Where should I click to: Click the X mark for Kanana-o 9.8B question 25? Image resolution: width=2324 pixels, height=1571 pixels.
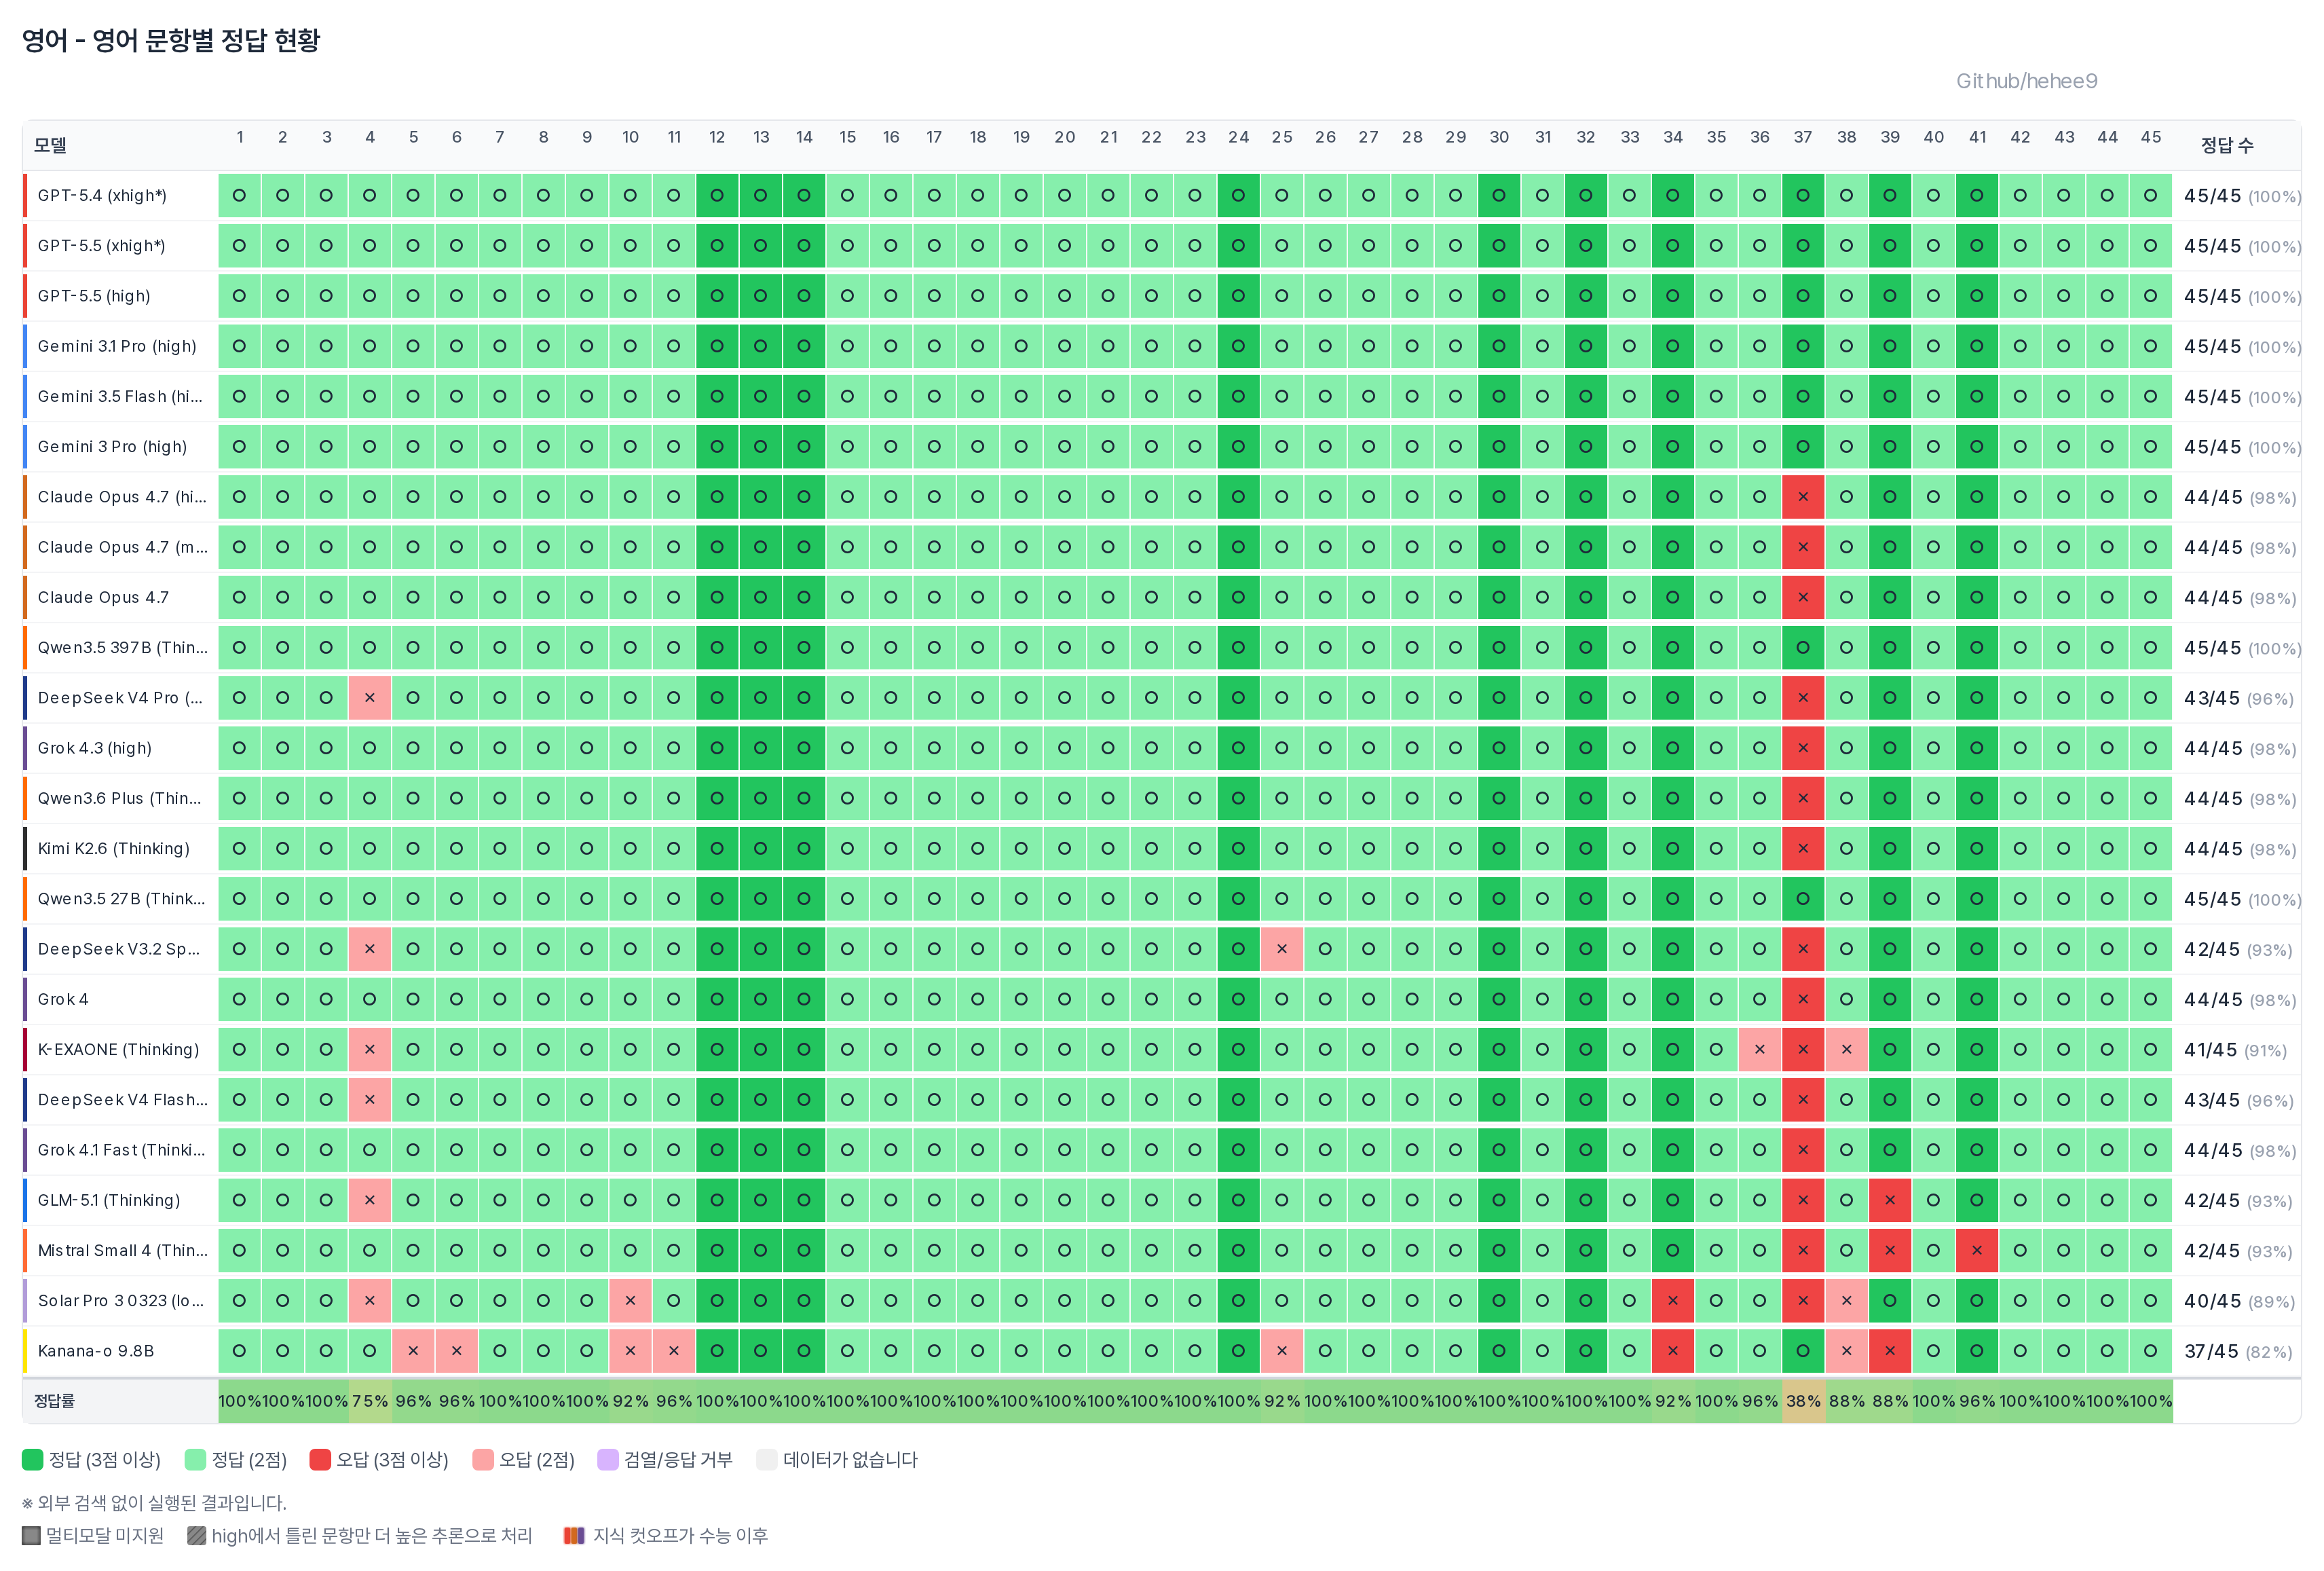pos(1282,1351)
